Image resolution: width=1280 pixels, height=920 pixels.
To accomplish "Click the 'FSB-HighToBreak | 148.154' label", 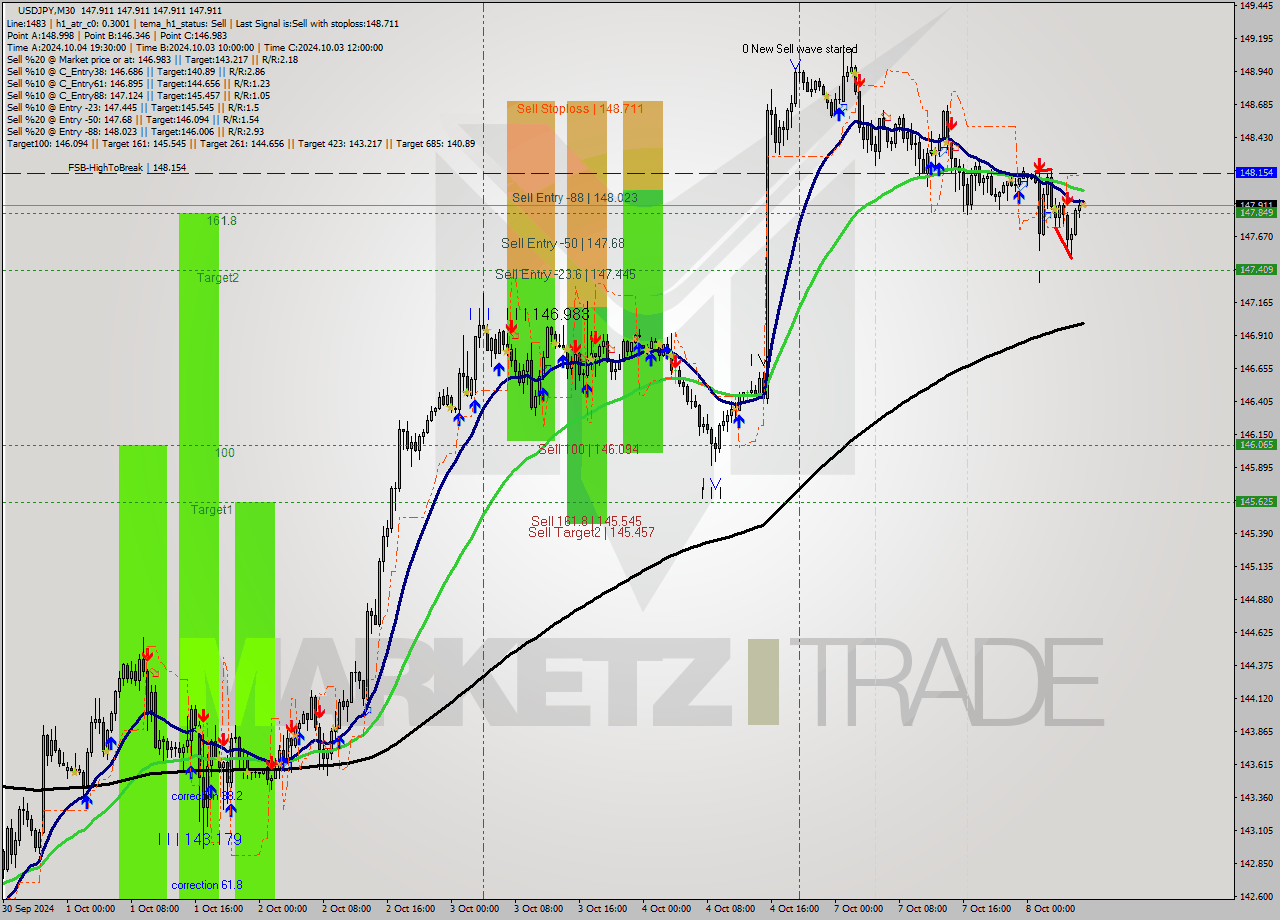I will [127, 168].
